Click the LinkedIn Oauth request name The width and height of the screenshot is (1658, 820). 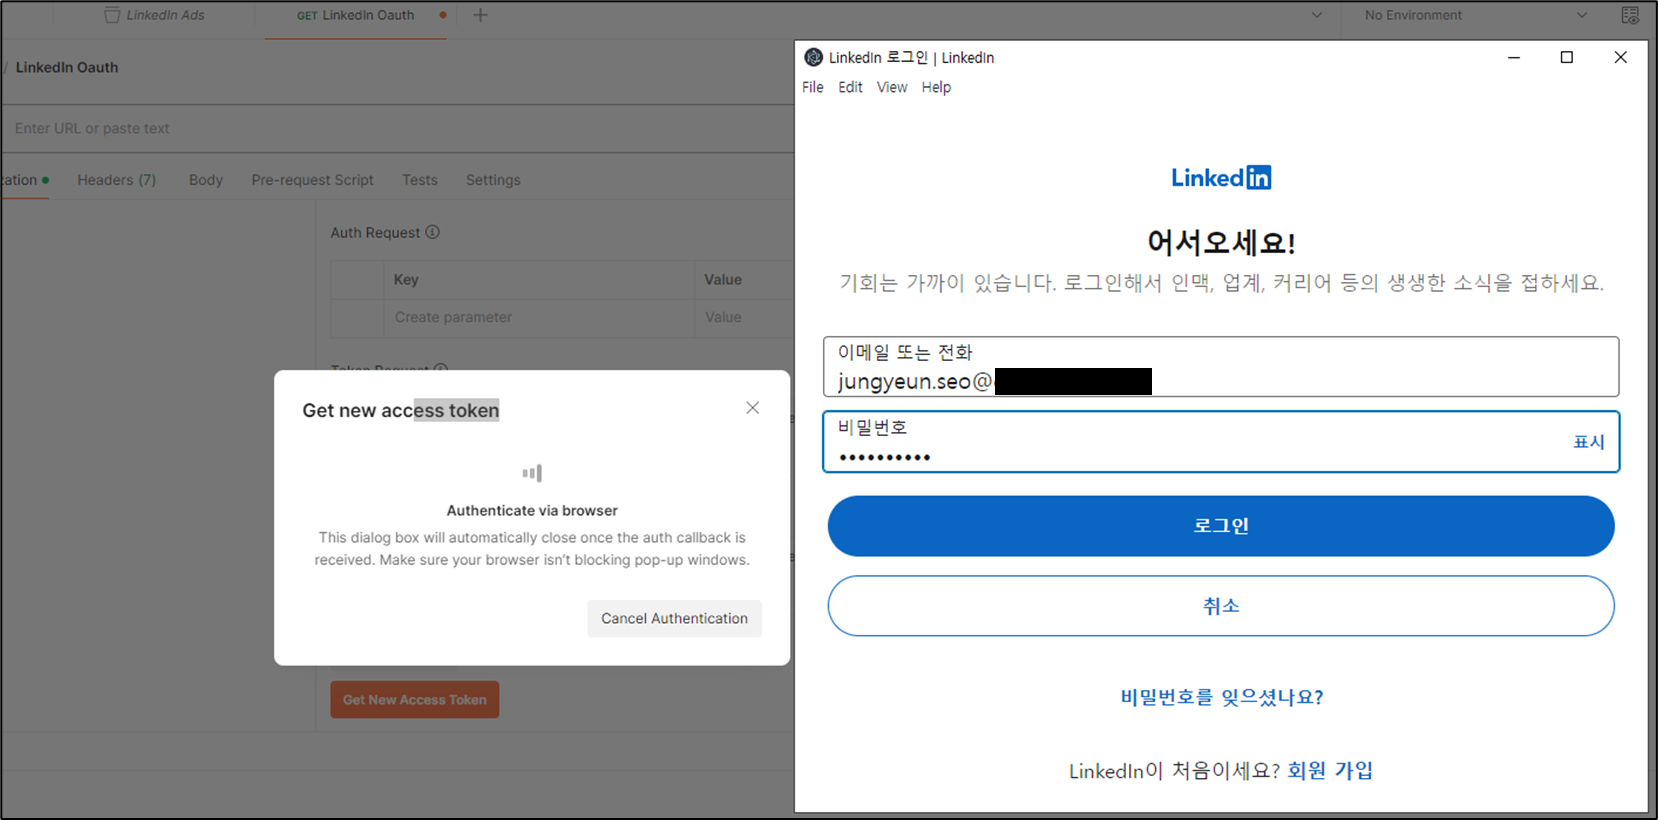click(x=67, y=67)
